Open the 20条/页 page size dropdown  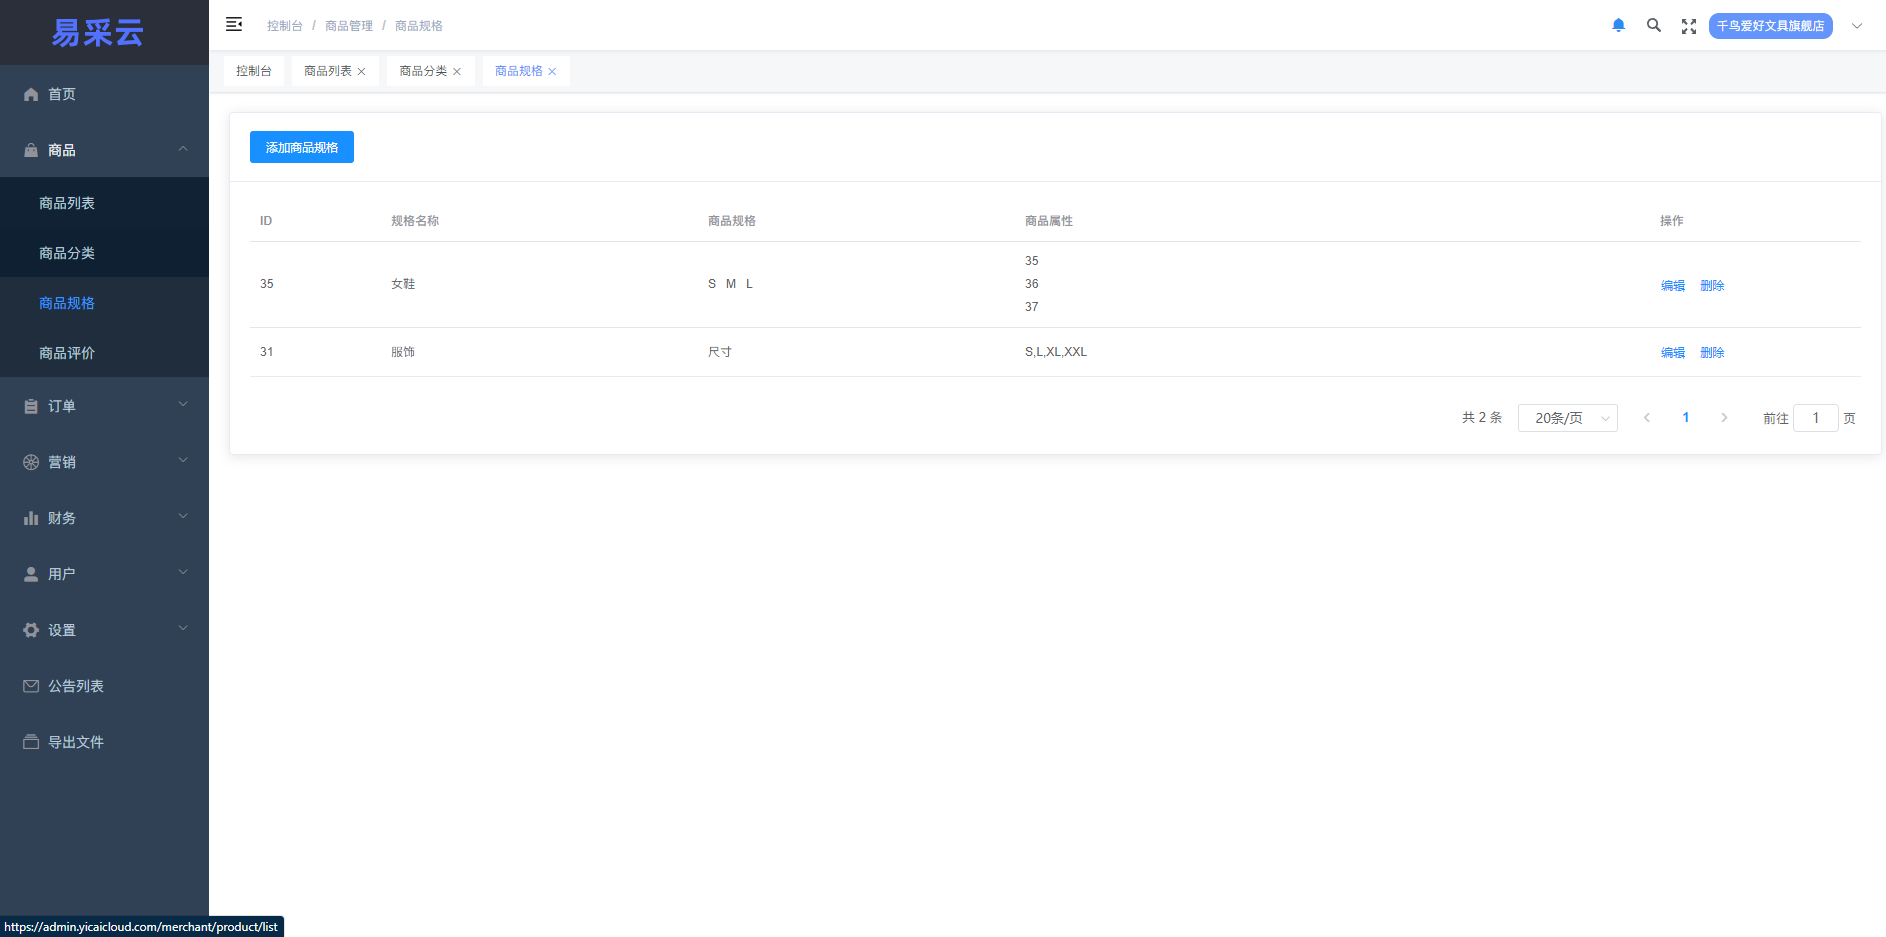click(1567, 418)
